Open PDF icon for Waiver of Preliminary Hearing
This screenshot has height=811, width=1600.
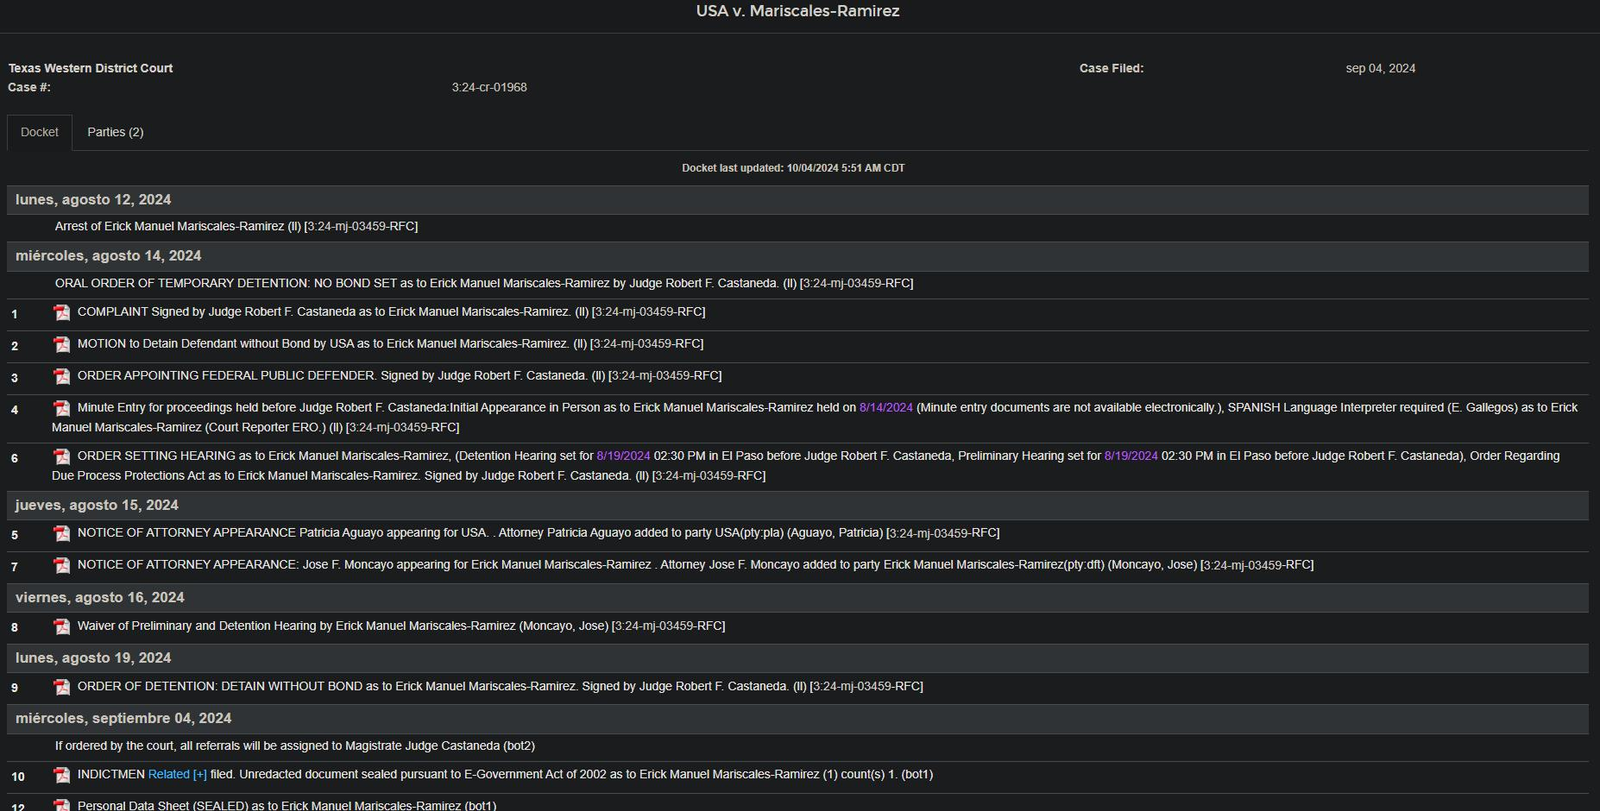click(x=62, y=627)
